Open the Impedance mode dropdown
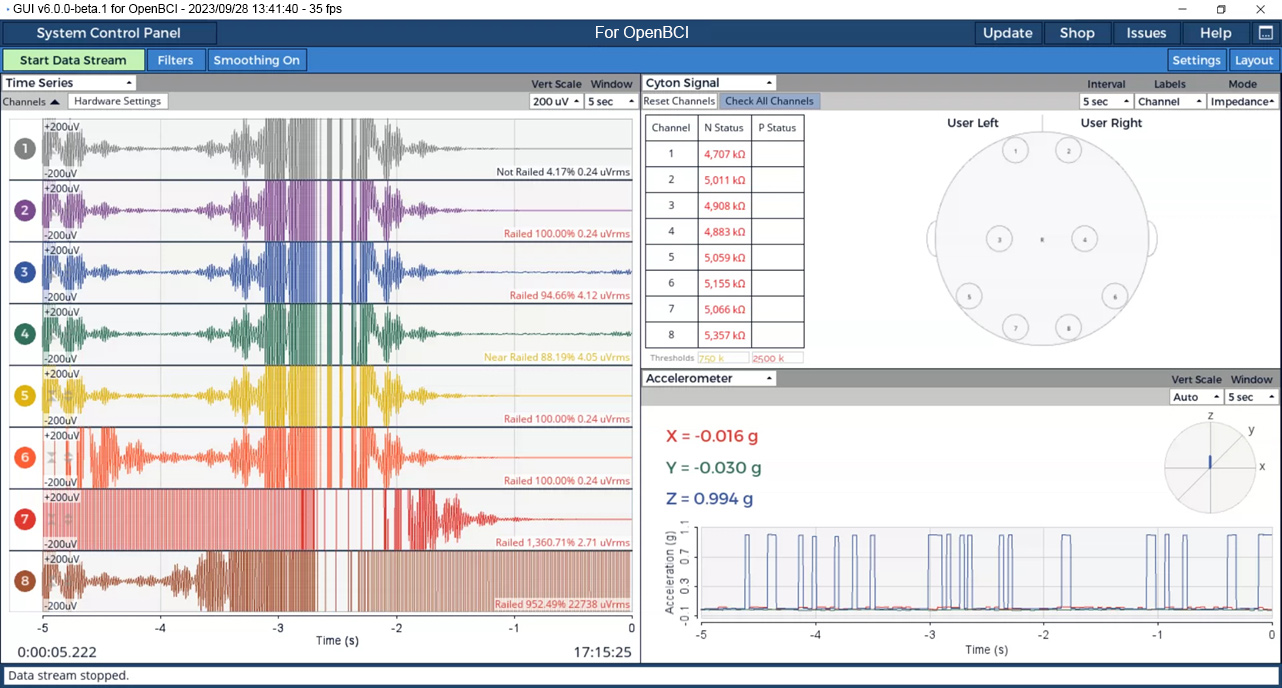Viewport: 1282px width, 688px height. click(x=1242, y=101)
